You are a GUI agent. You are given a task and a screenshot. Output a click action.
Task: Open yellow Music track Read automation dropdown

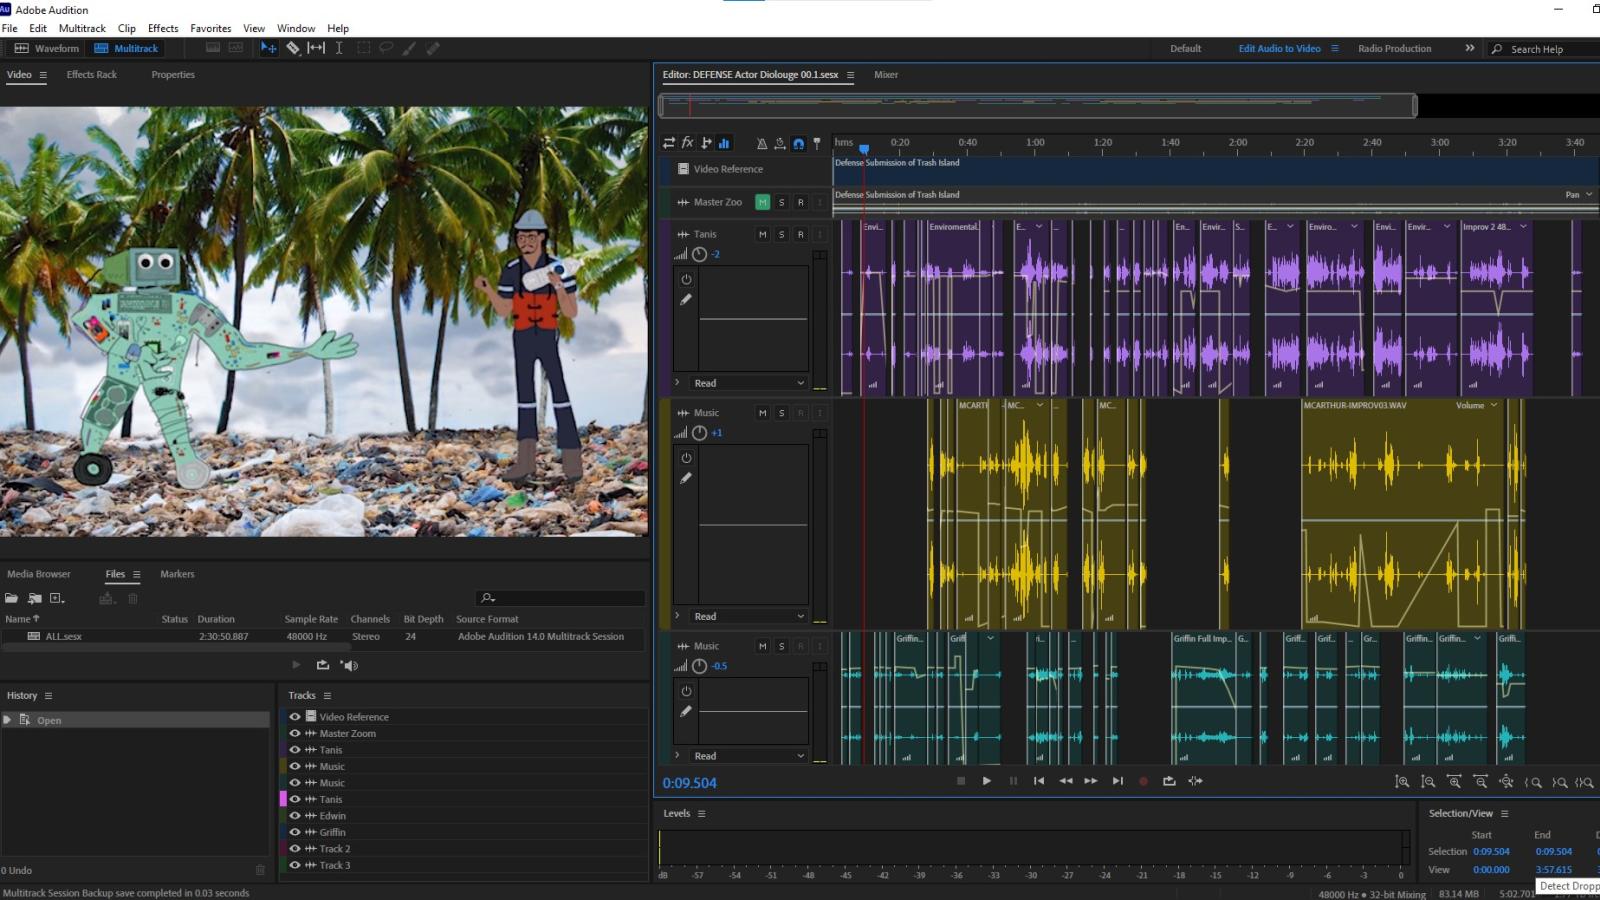tap(748, 616)
